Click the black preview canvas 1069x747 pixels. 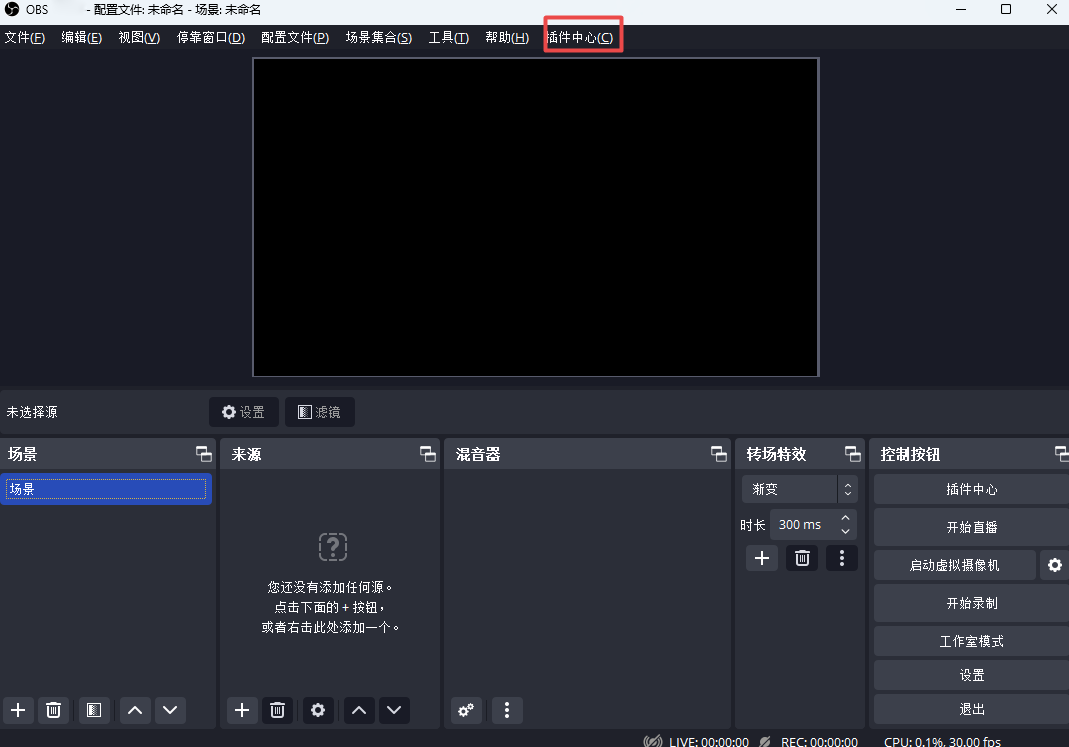click(536, 217)
